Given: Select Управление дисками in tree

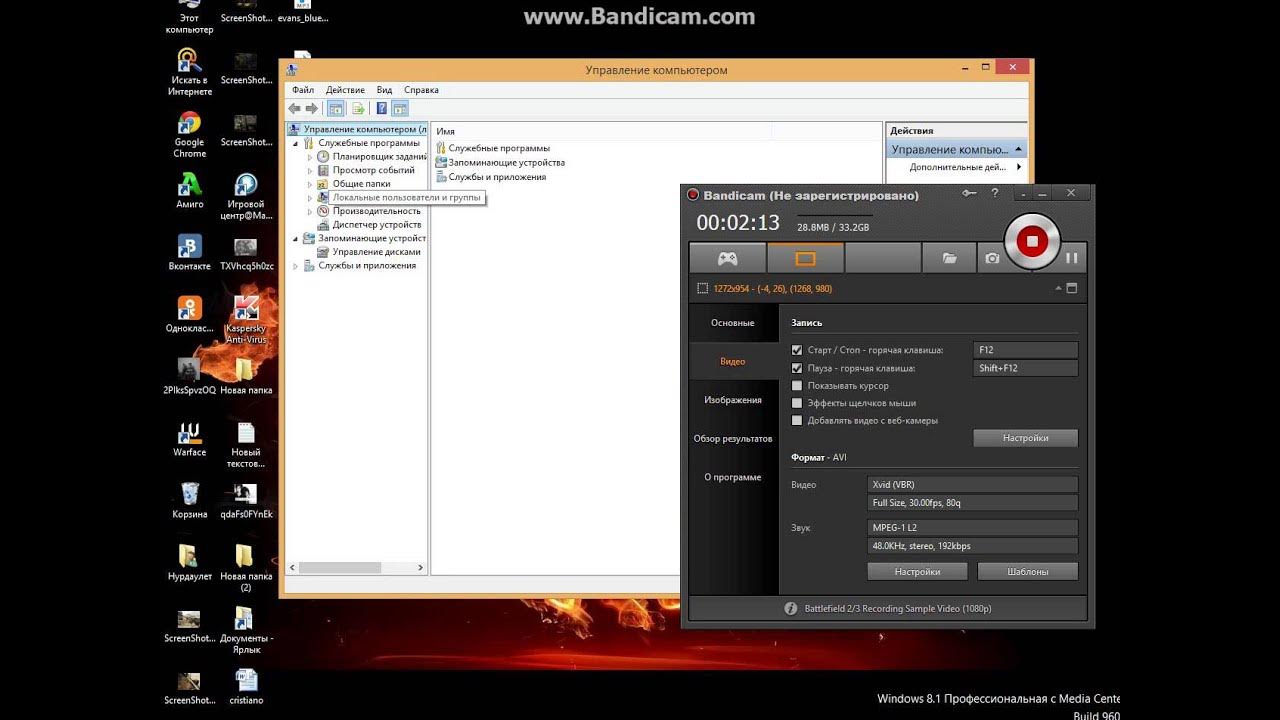Looking at the screenshot, I should click(x=376, y=252).
